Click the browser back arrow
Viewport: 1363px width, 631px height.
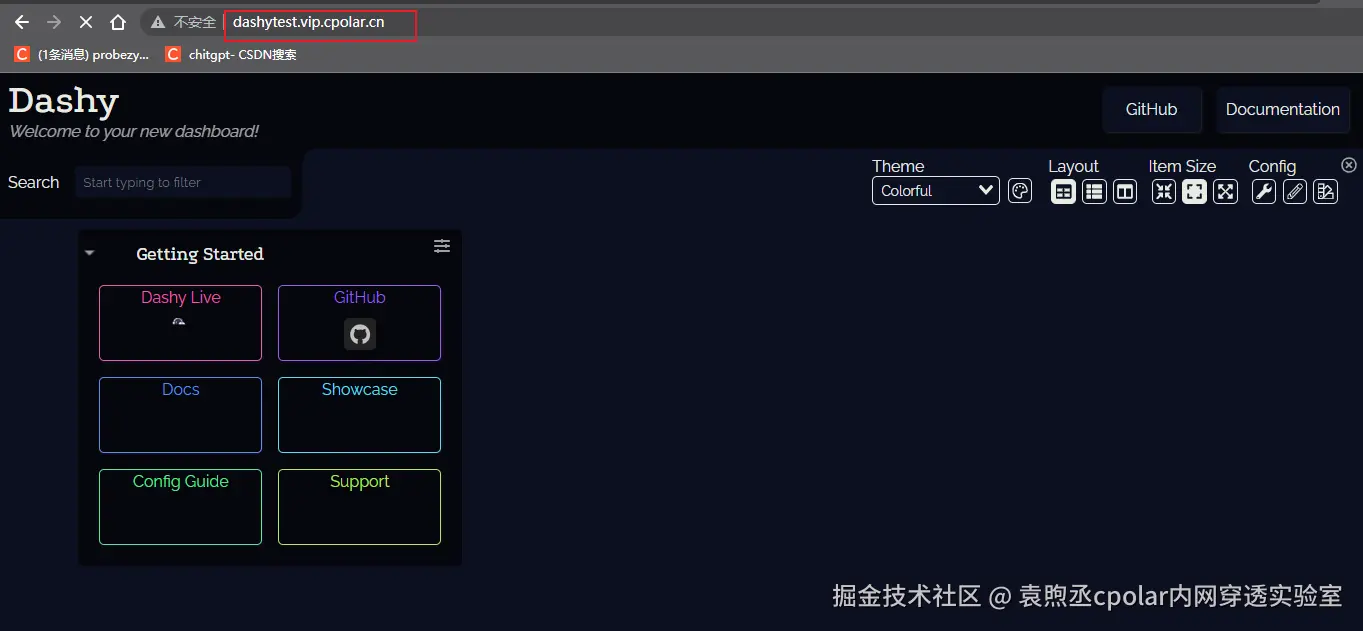22,22
